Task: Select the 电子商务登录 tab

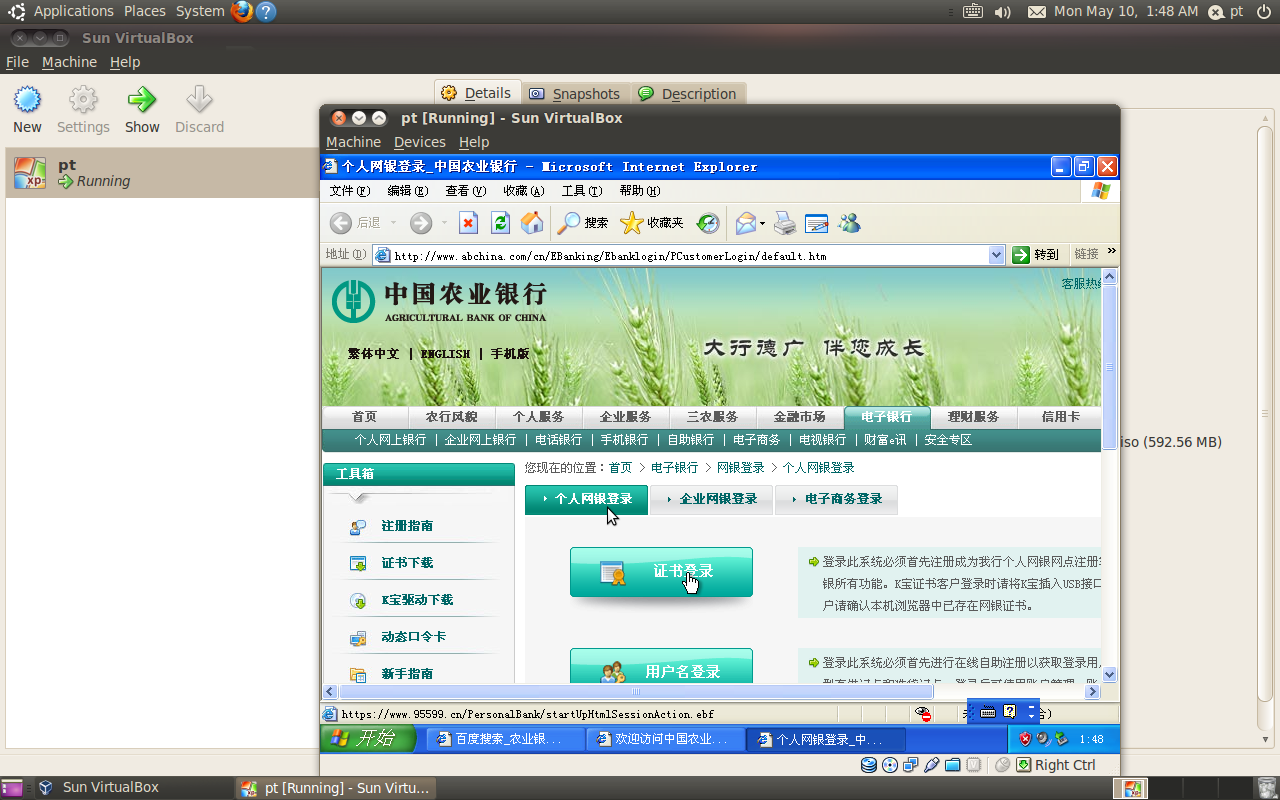Action: click(x=836, y=499)
